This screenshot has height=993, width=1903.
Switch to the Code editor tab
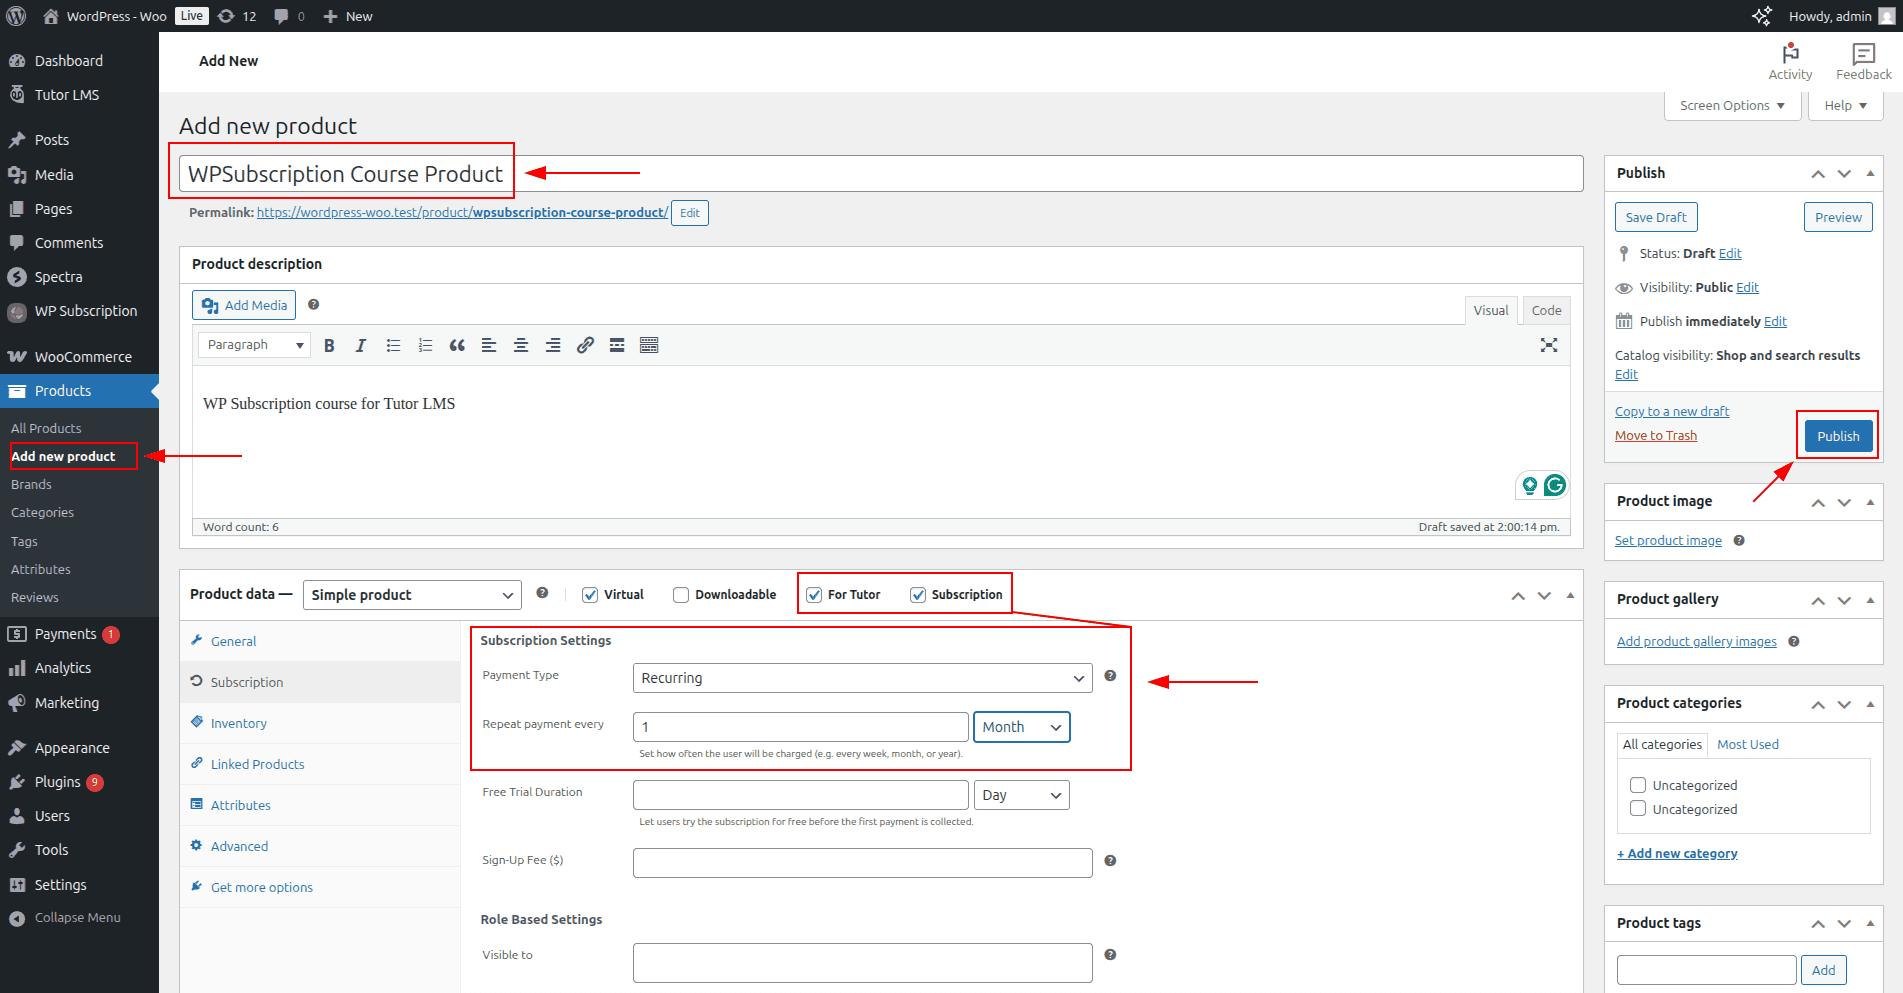click(x=1545, y=311)
